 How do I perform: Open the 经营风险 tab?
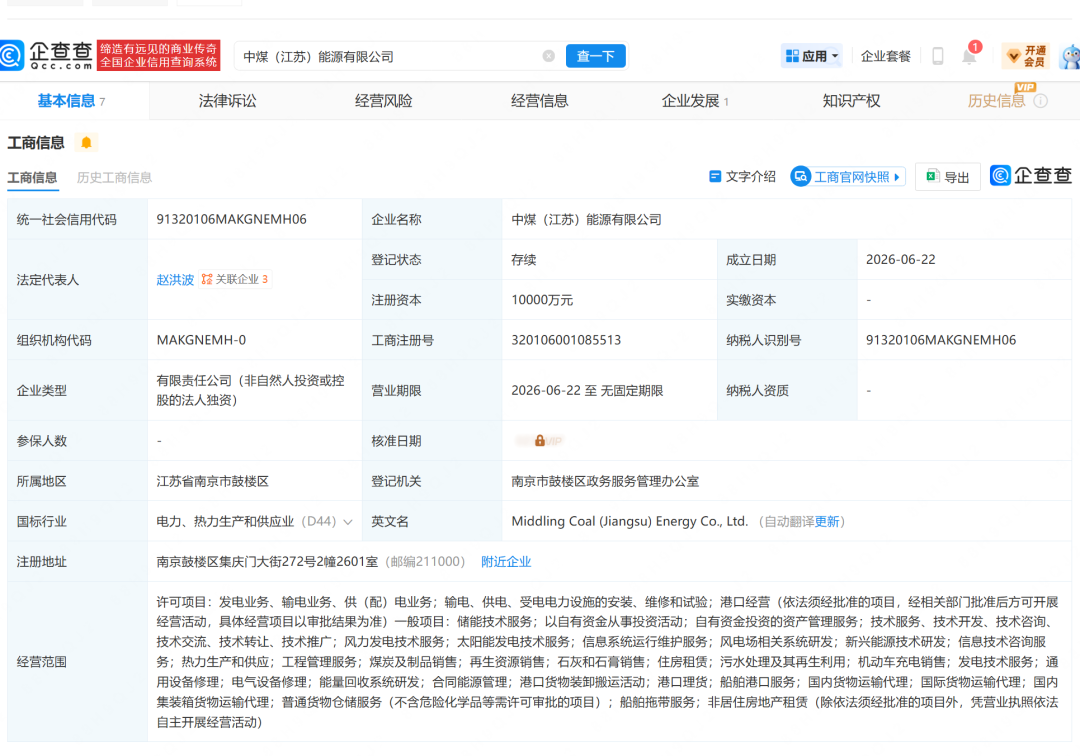click(x=384, y=101)
